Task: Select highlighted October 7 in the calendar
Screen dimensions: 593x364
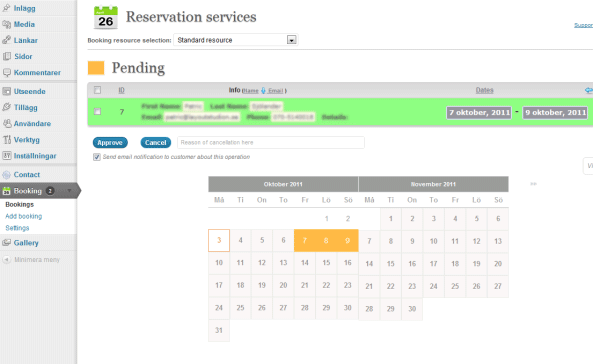Action: 304,240
